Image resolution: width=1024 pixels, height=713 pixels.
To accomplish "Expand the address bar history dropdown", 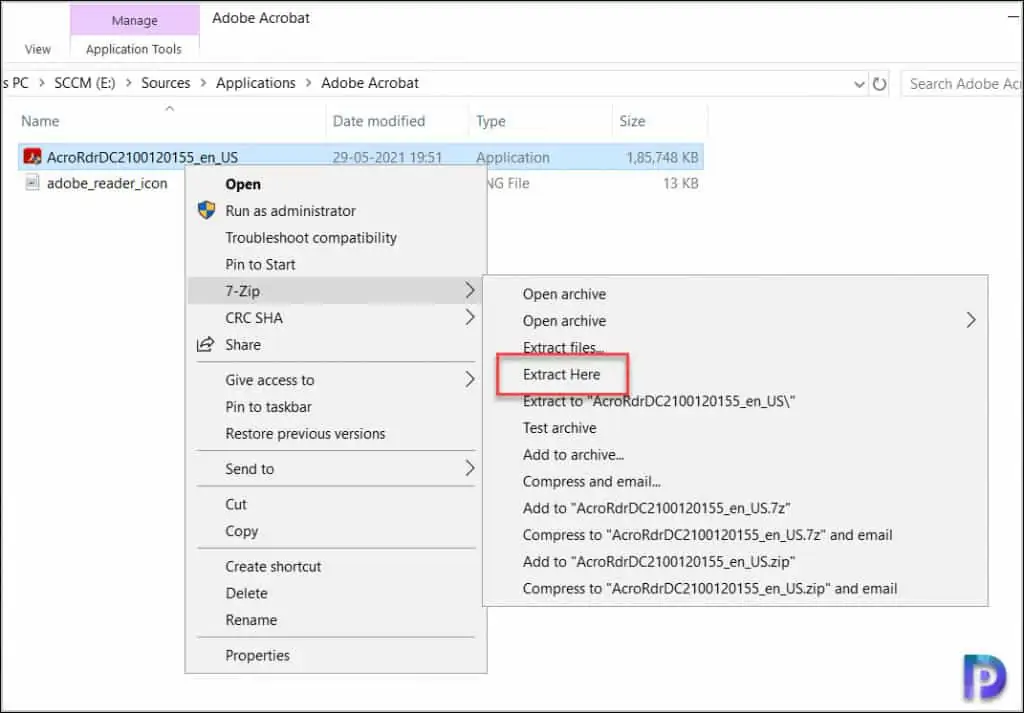I will coord(859,84).
